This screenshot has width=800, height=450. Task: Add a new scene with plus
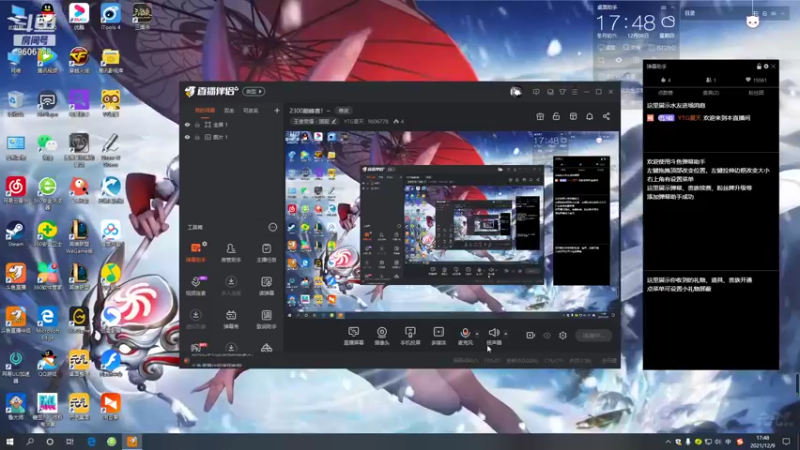click(x=277, y=110)
